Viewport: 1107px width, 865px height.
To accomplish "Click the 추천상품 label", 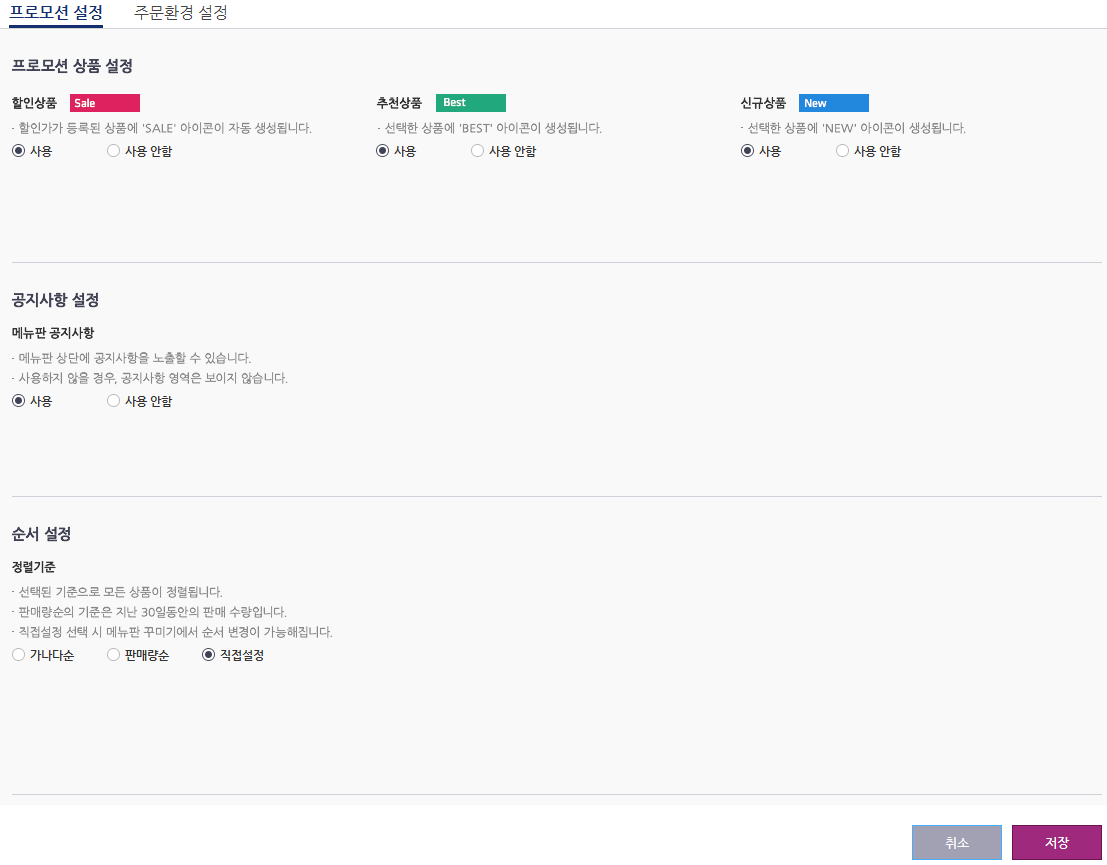I will click(x=399, y=103).
